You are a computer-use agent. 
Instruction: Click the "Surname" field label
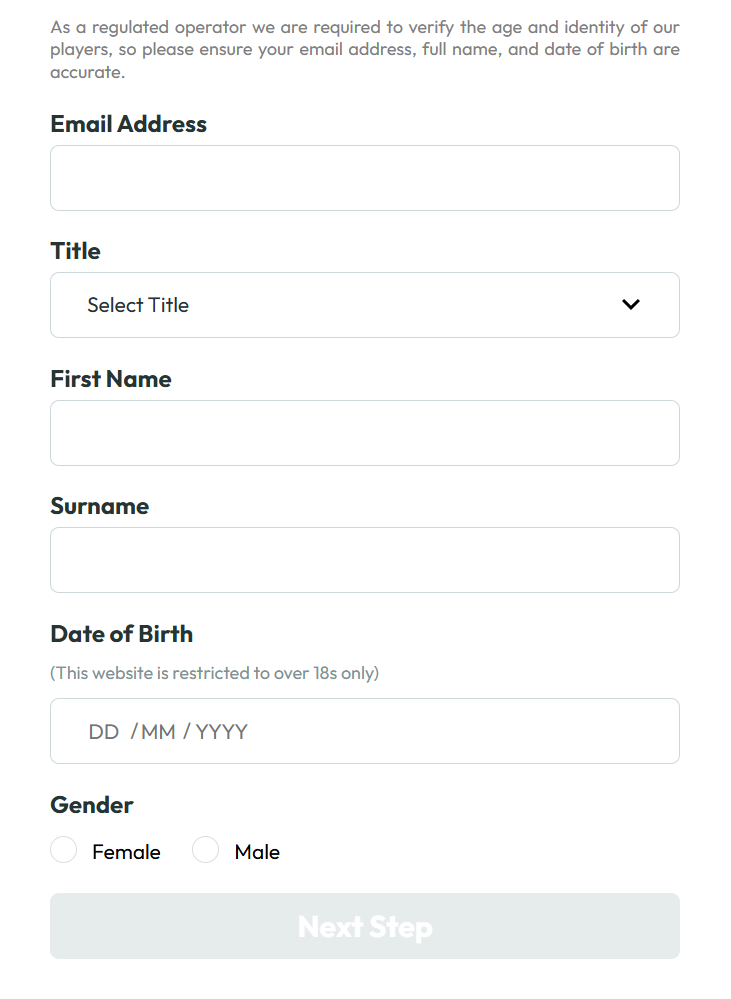coord(100,506)
